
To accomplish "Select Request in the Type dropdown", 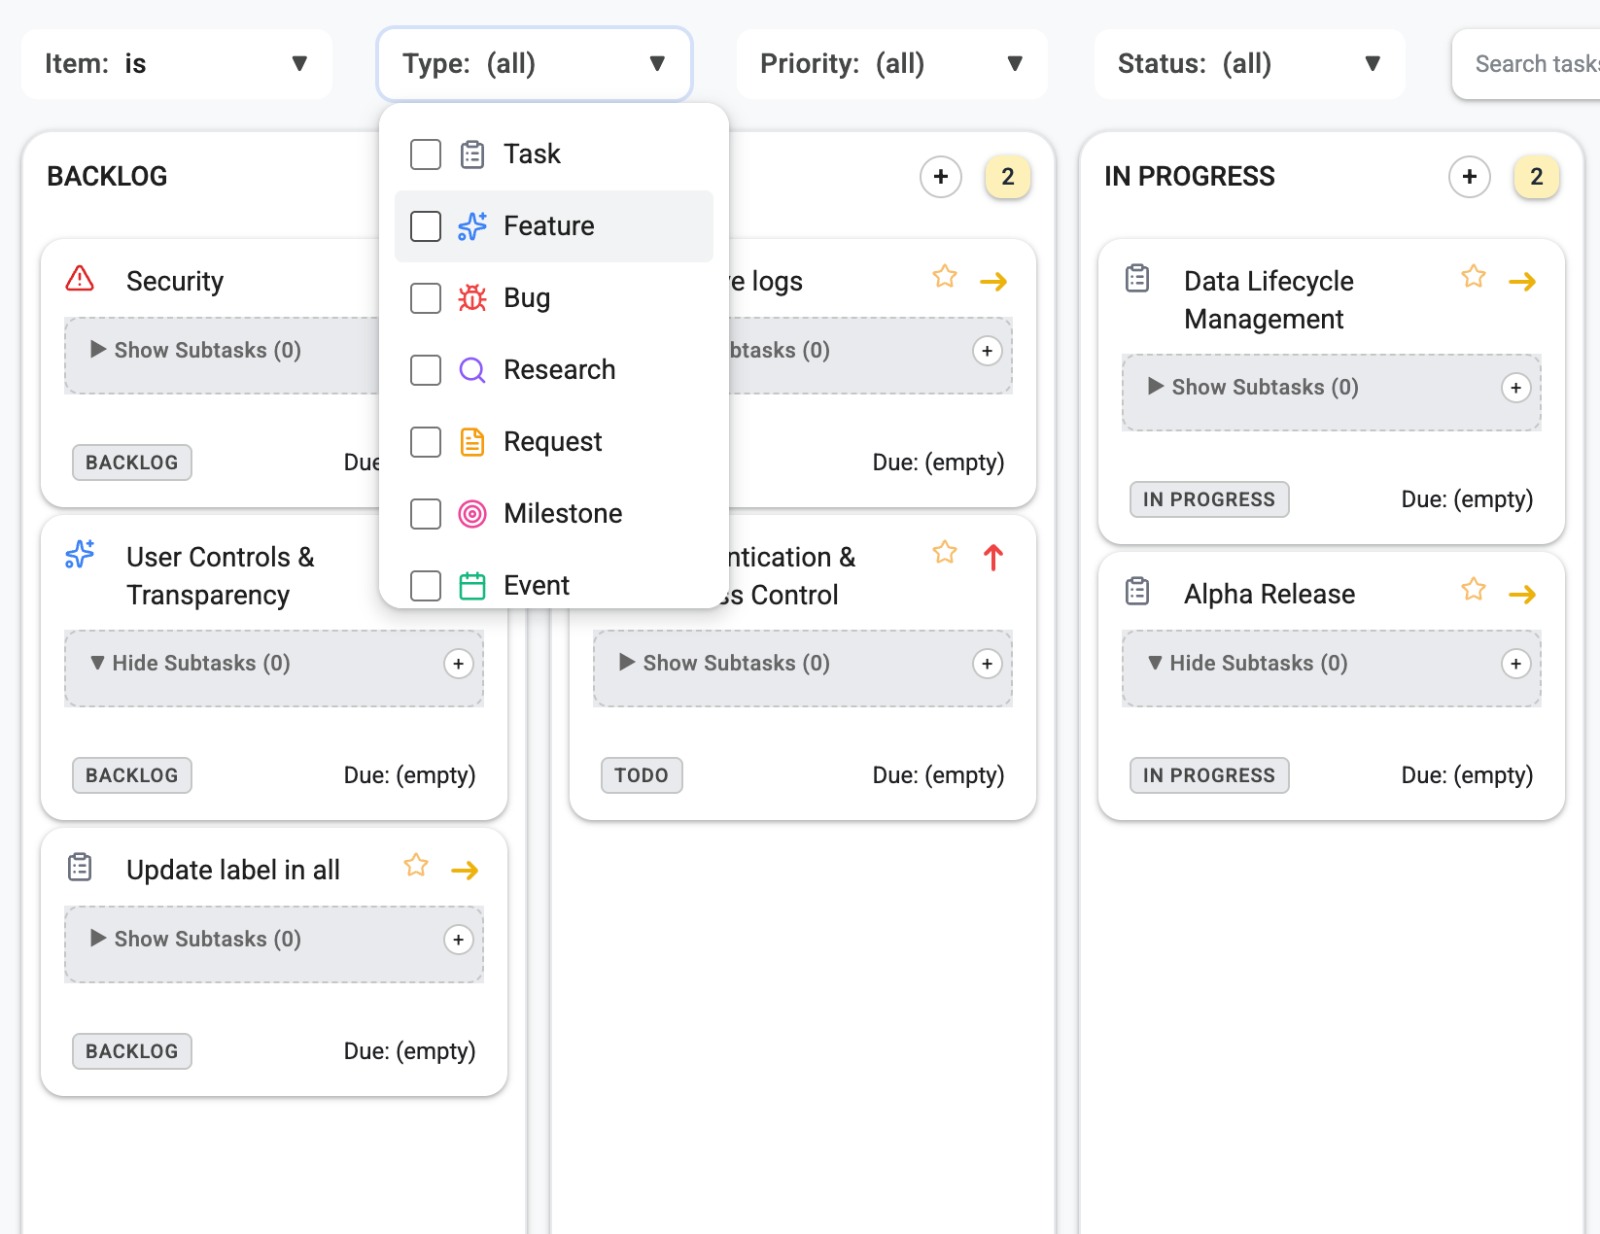I will point(552,441).
